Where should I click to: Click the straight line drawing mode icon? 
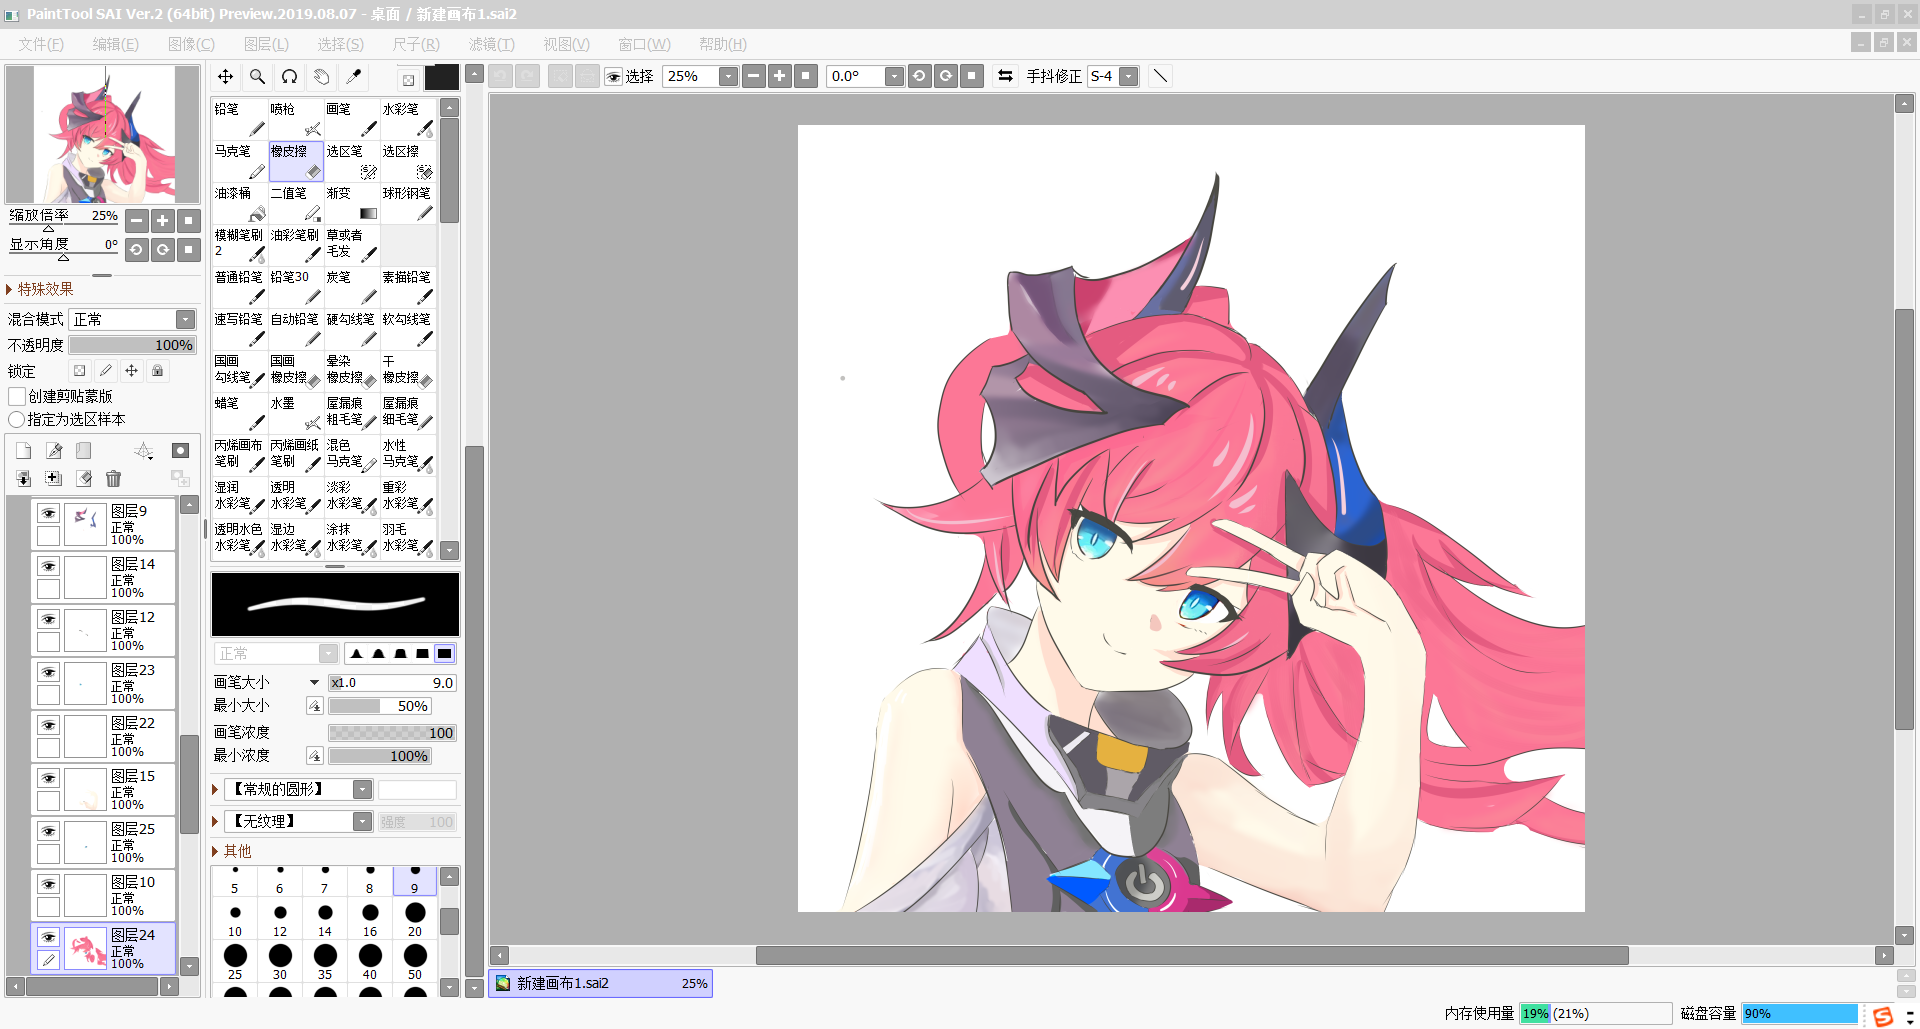tap(1160, 76)
